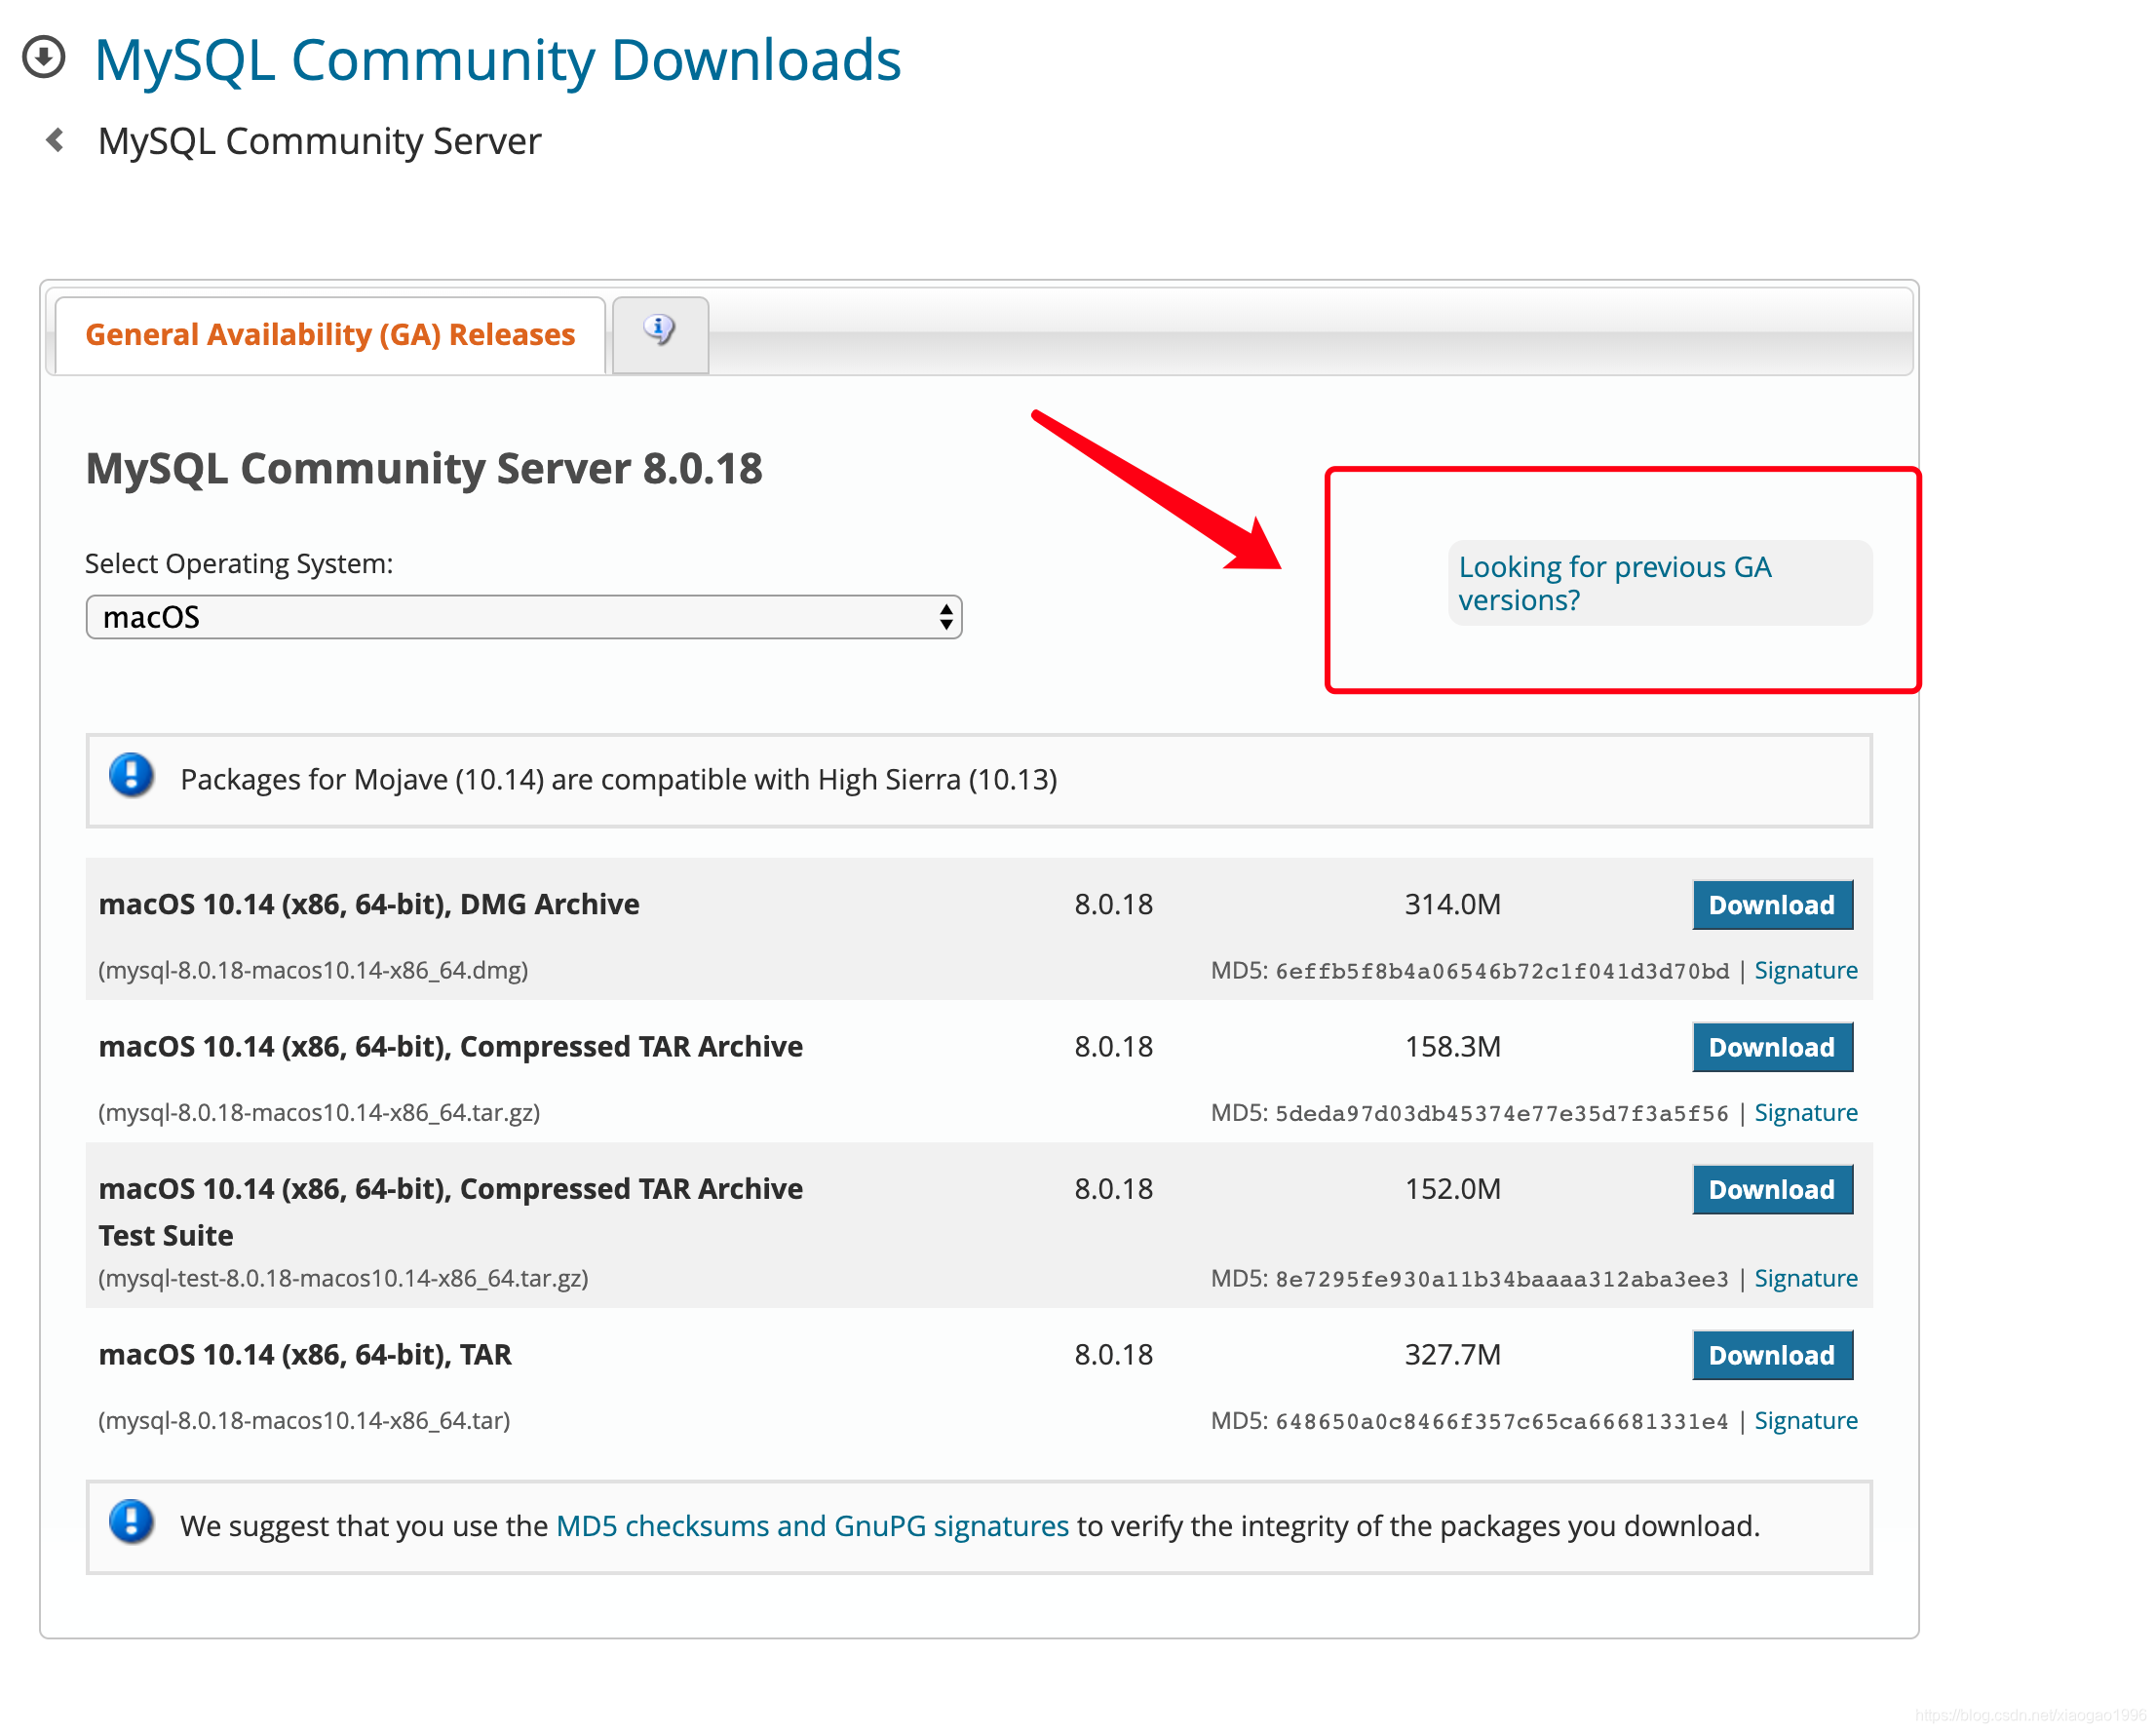This screenshot has width=2156, height=1733.
Task: Download the DMG Archive package
Action: (x=1772, y=905)
